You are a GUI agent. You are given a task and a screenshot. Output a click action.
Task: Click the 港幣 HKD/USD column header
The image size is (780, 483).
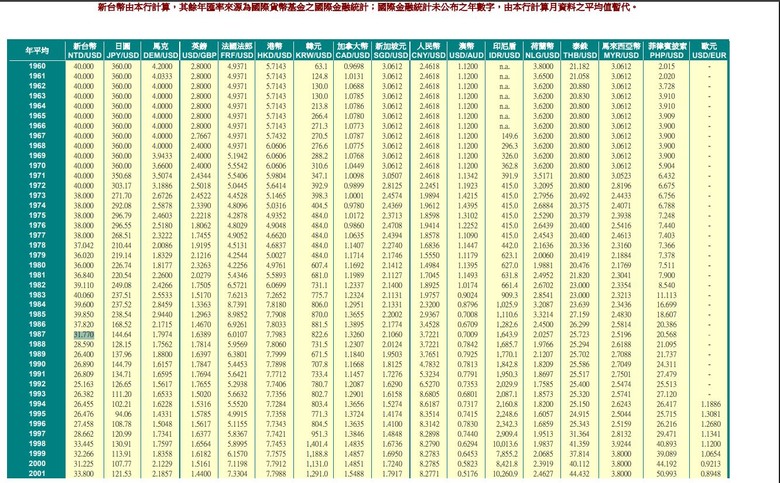coord(275,51)
